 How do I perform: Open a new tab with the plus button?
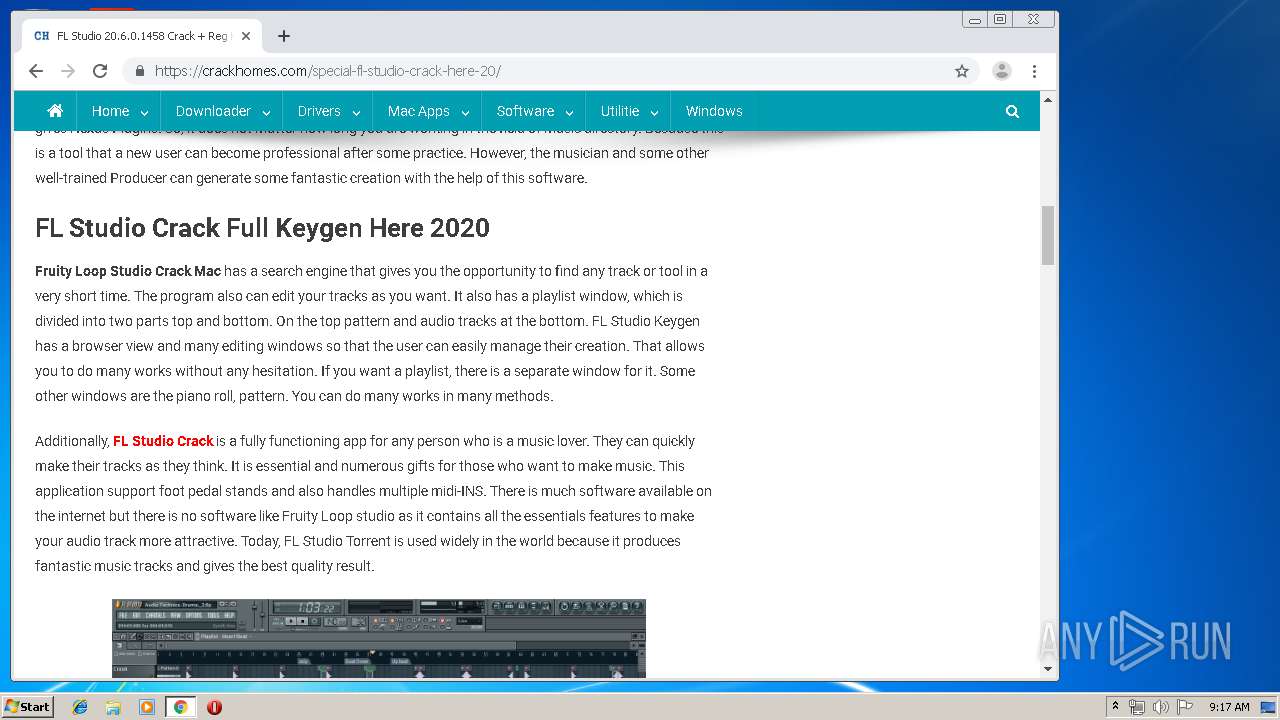(x=284, y=36)
